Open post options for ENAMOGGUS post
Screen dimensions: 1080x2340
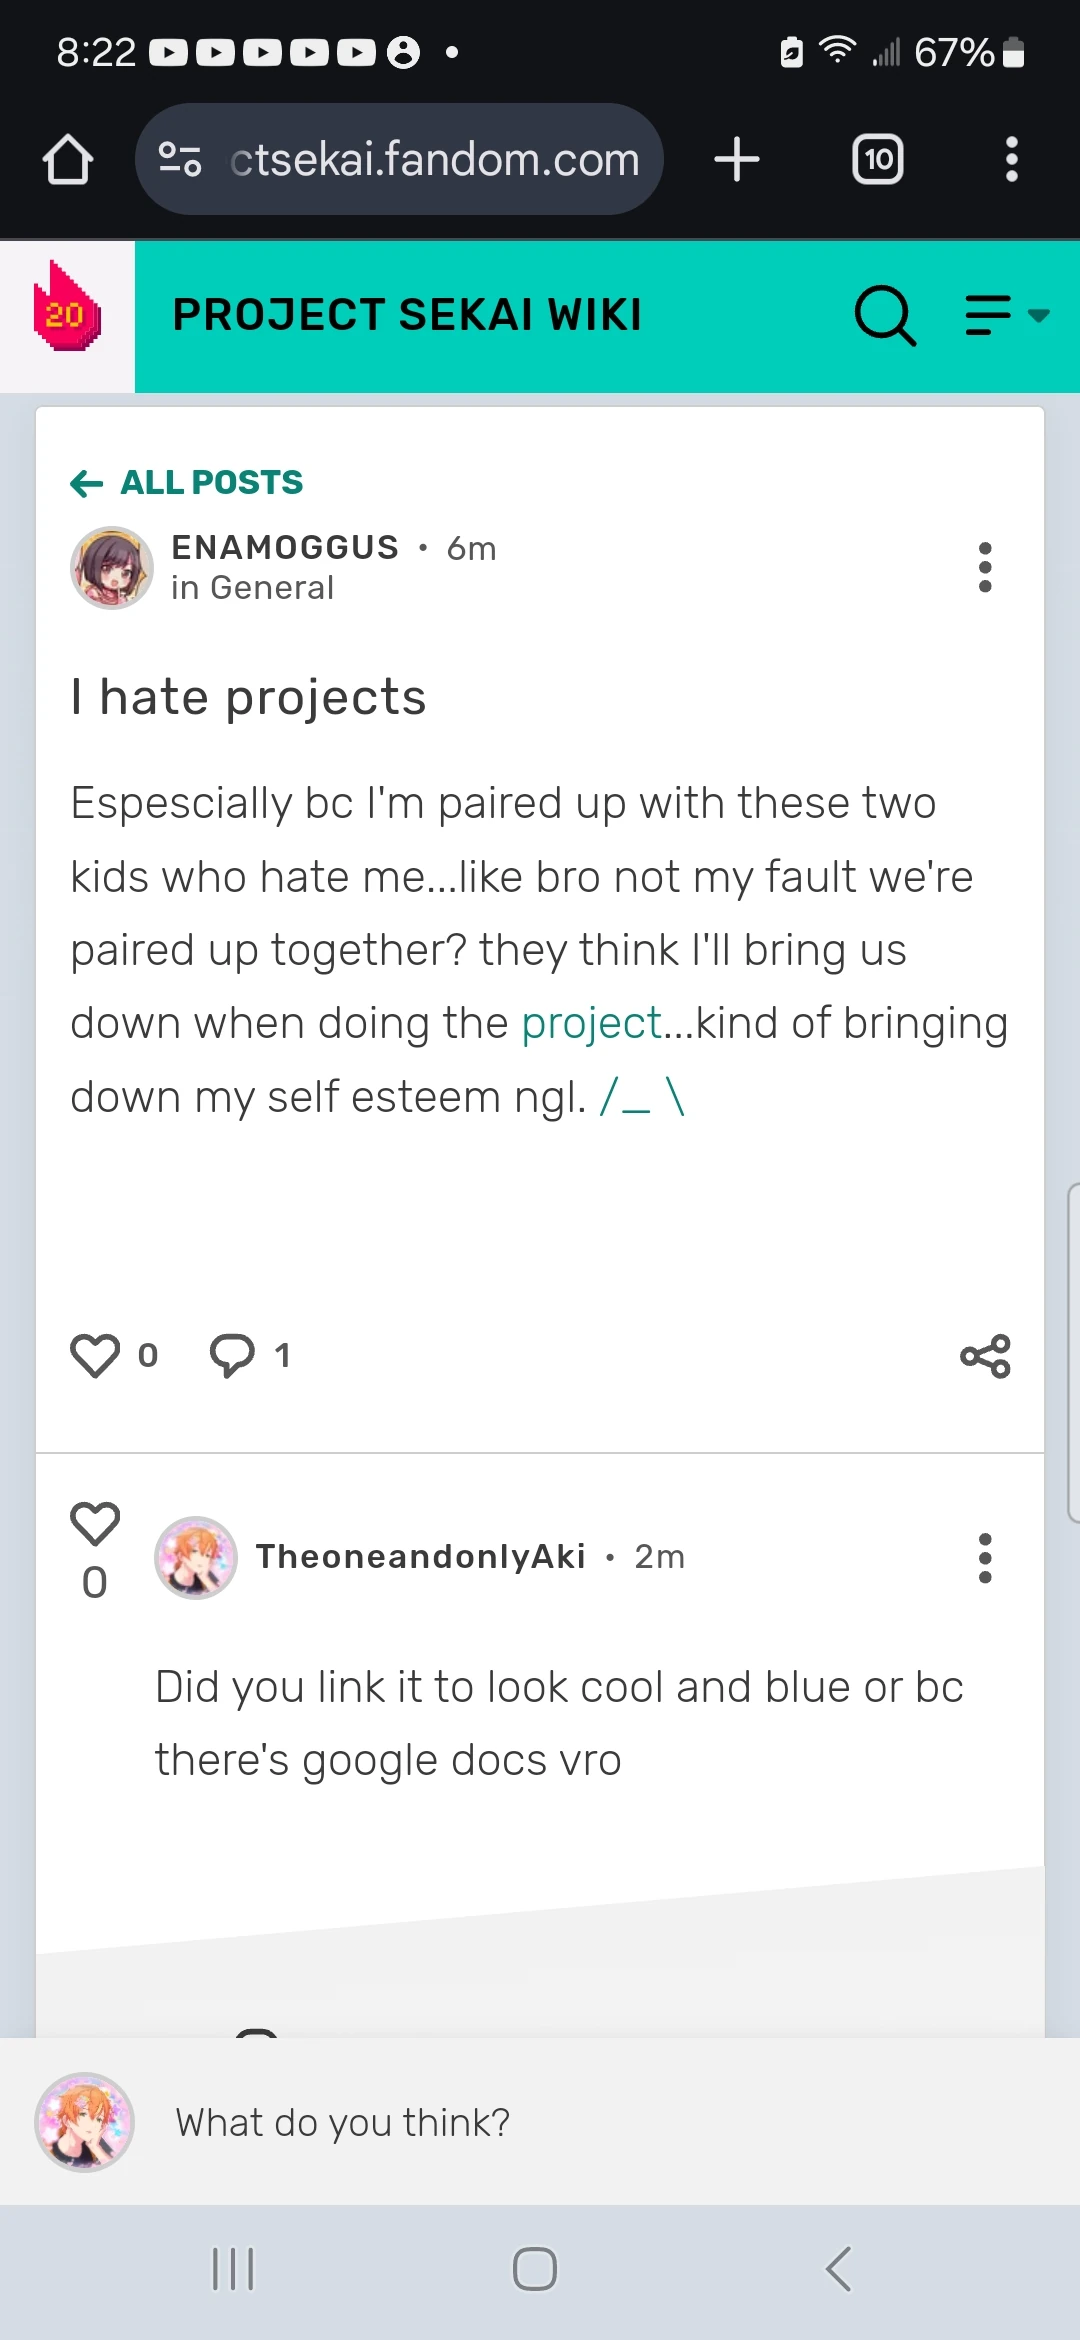(985, 568)
